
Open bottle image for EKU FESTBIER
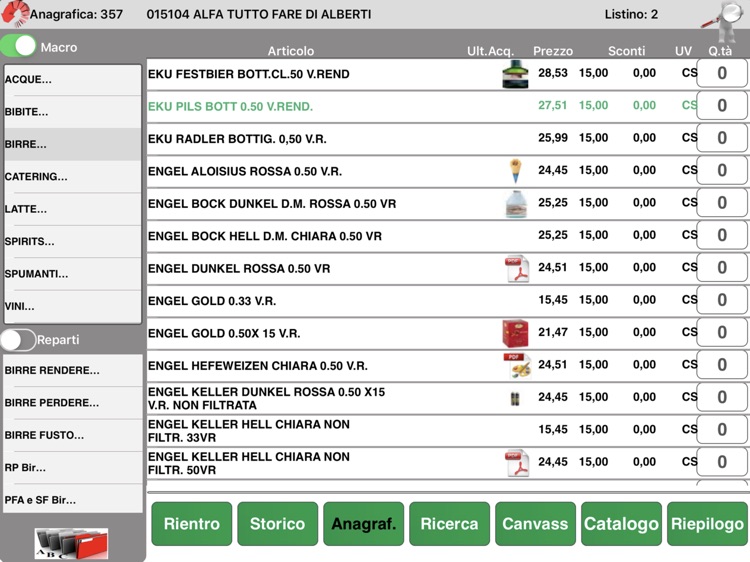pyautogui.click(x=515, y=74)
